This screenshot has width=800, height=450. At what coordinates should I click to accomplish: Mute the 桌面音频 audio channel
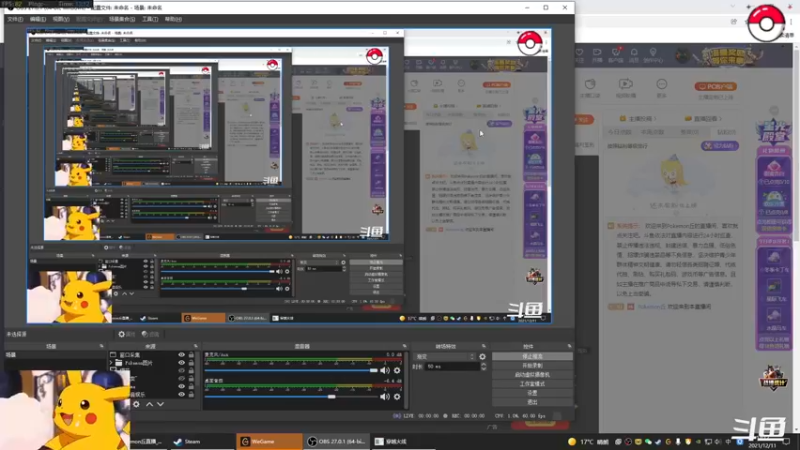tap(385, 396)
